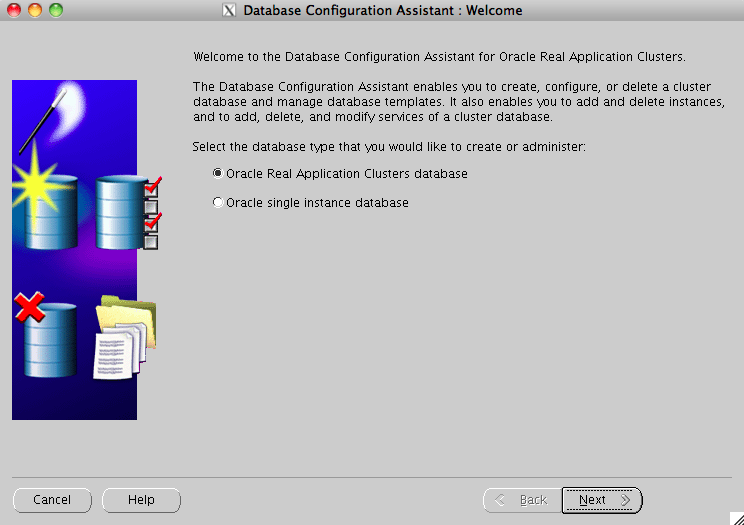Go to the Next wizard step

pos(602,500)
